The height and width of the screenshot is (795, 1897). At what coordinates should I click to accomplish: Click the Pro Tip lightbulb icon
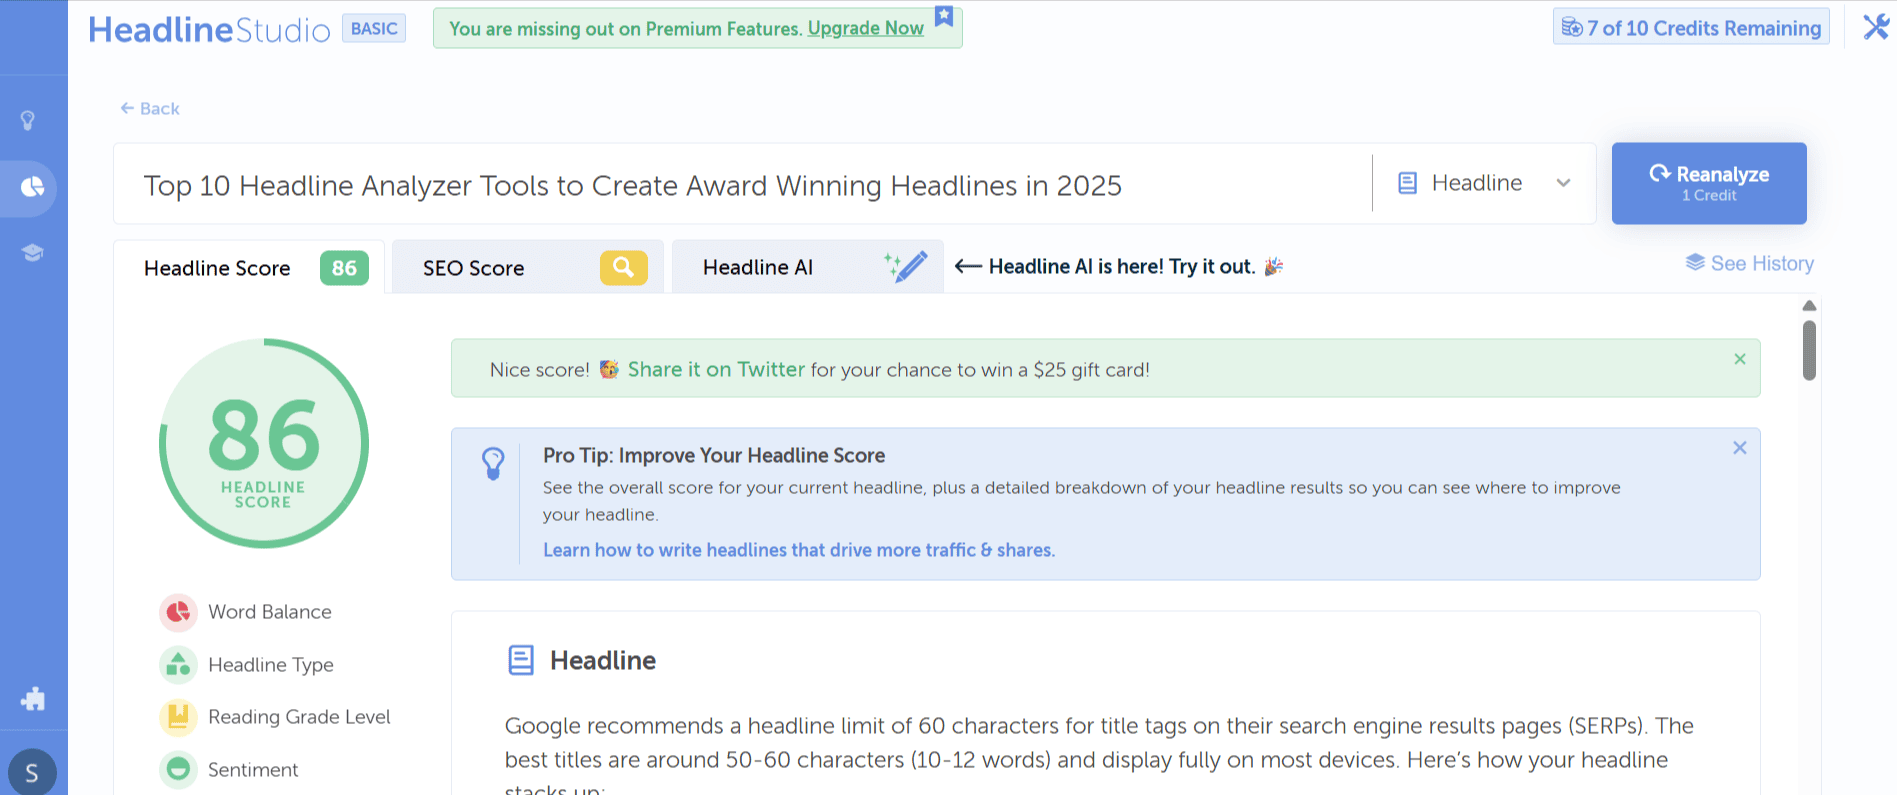coord(493,463)
